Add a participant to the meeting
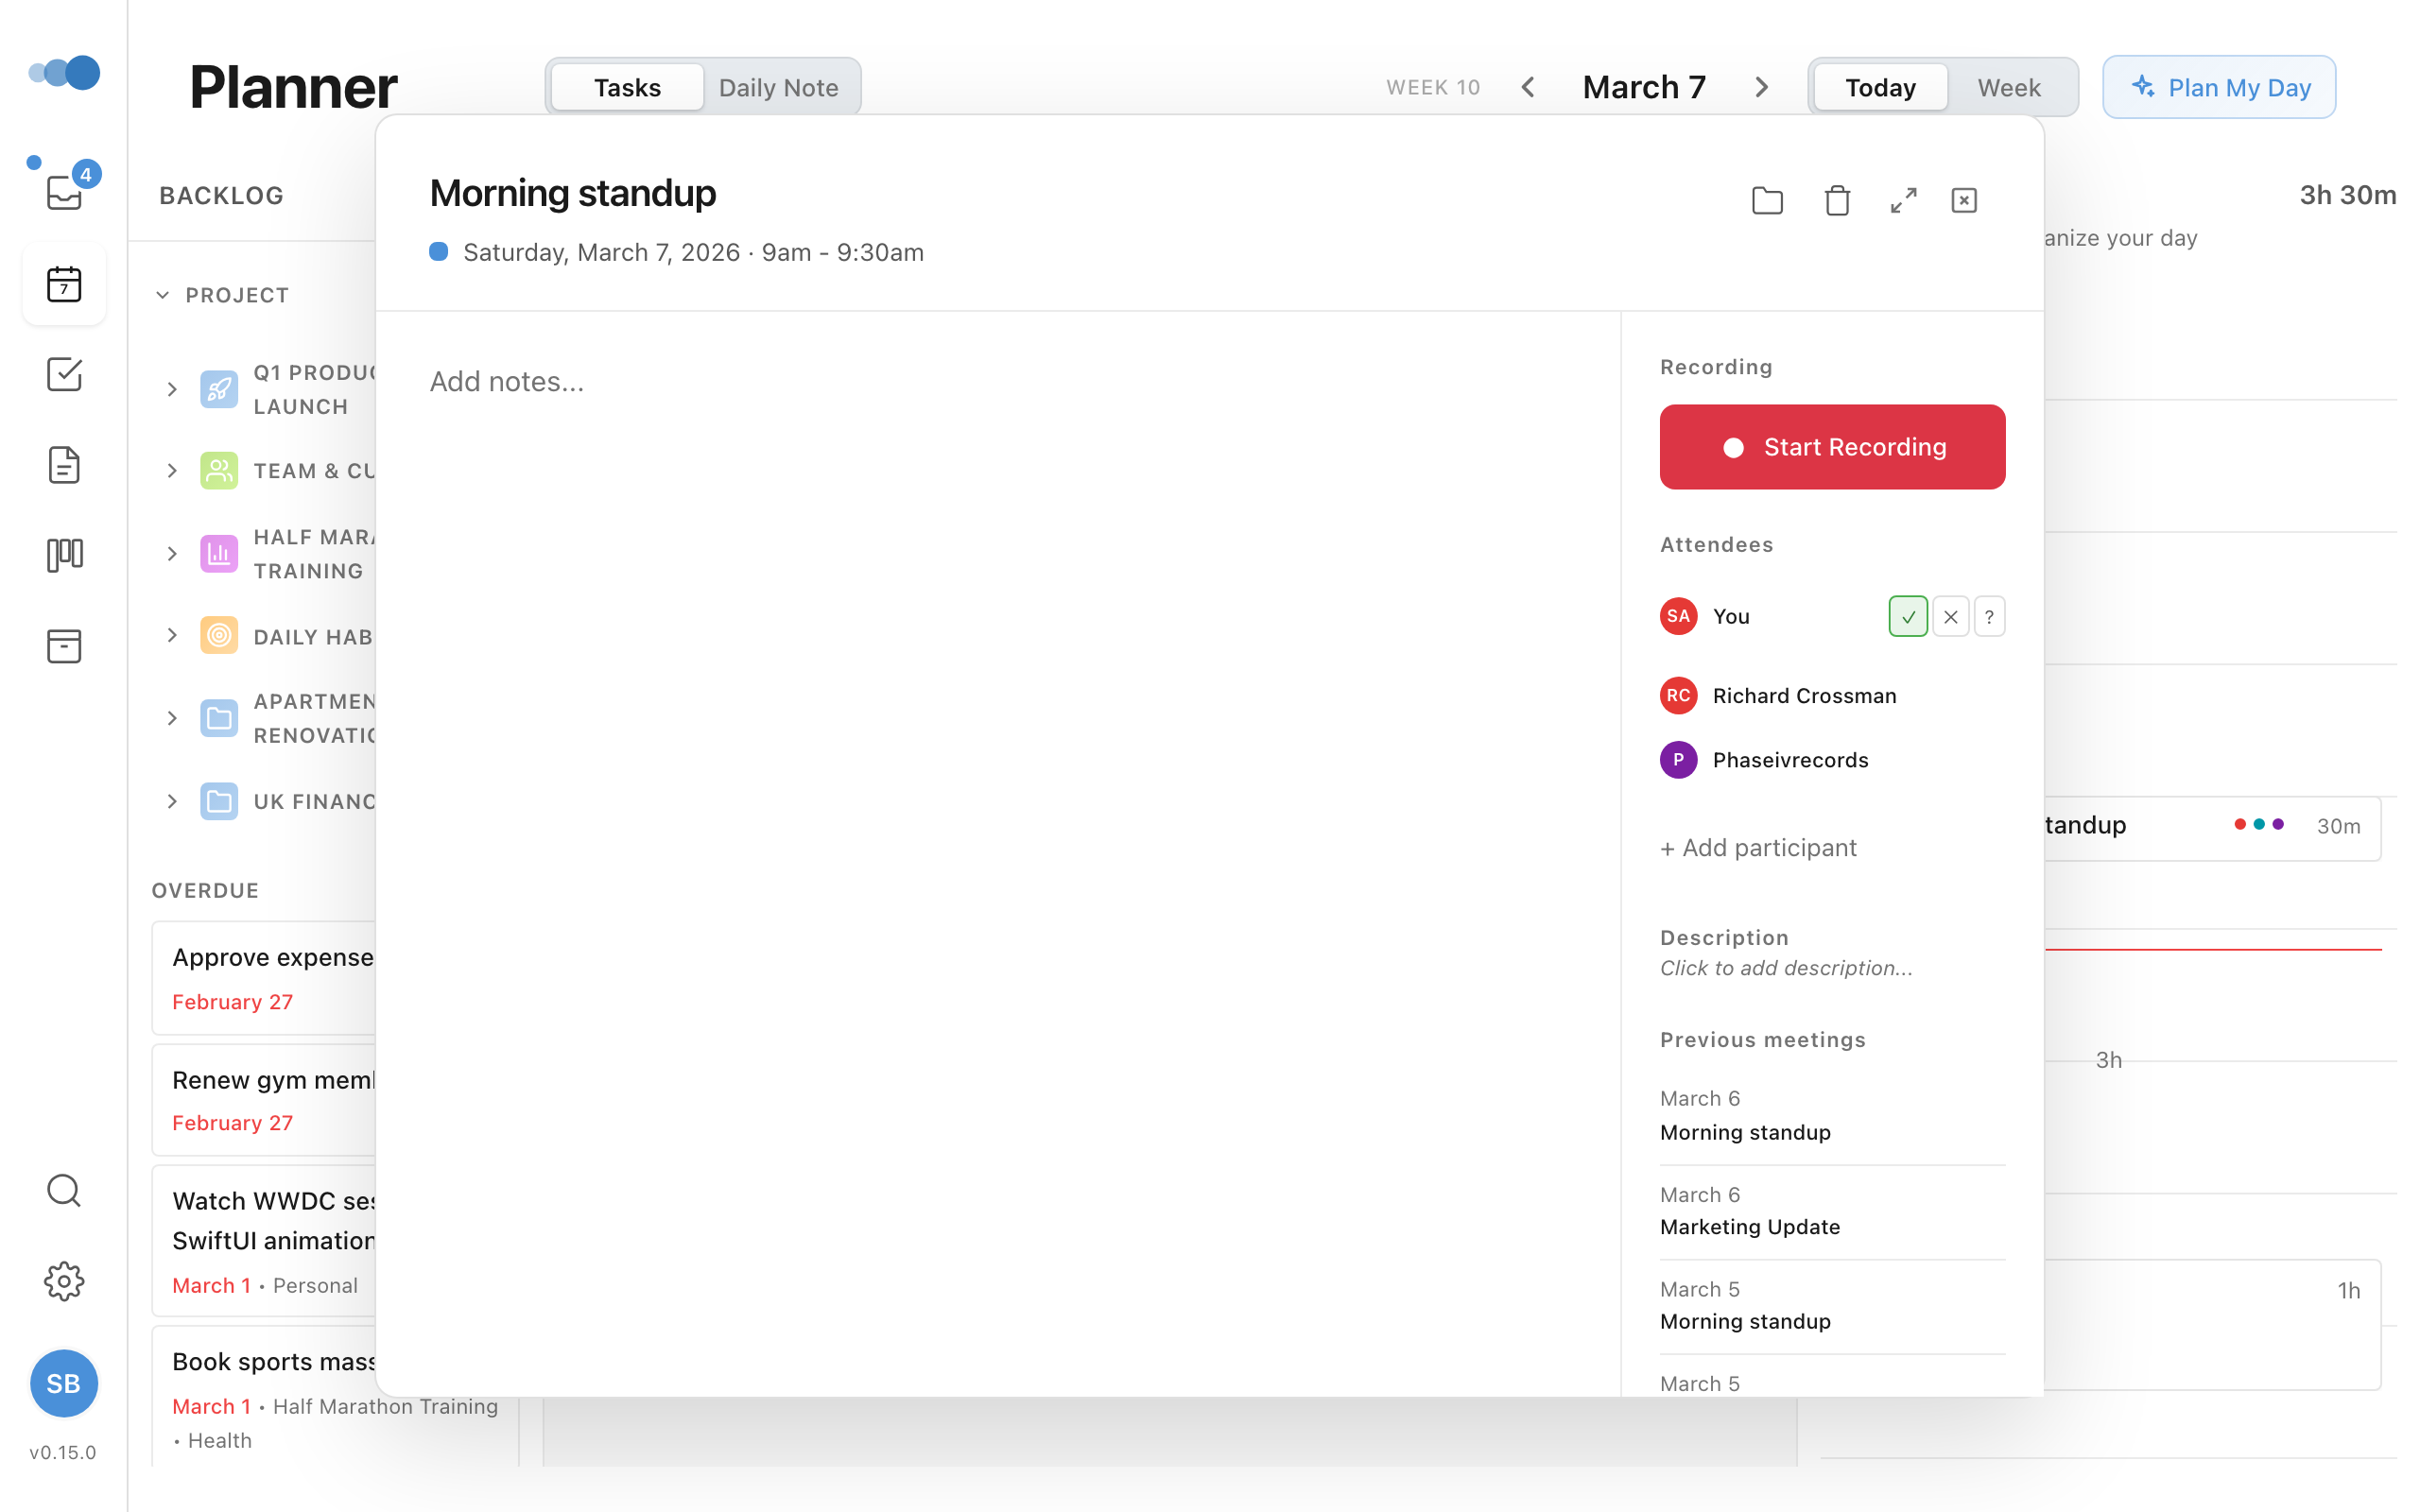 [1758, 847]
